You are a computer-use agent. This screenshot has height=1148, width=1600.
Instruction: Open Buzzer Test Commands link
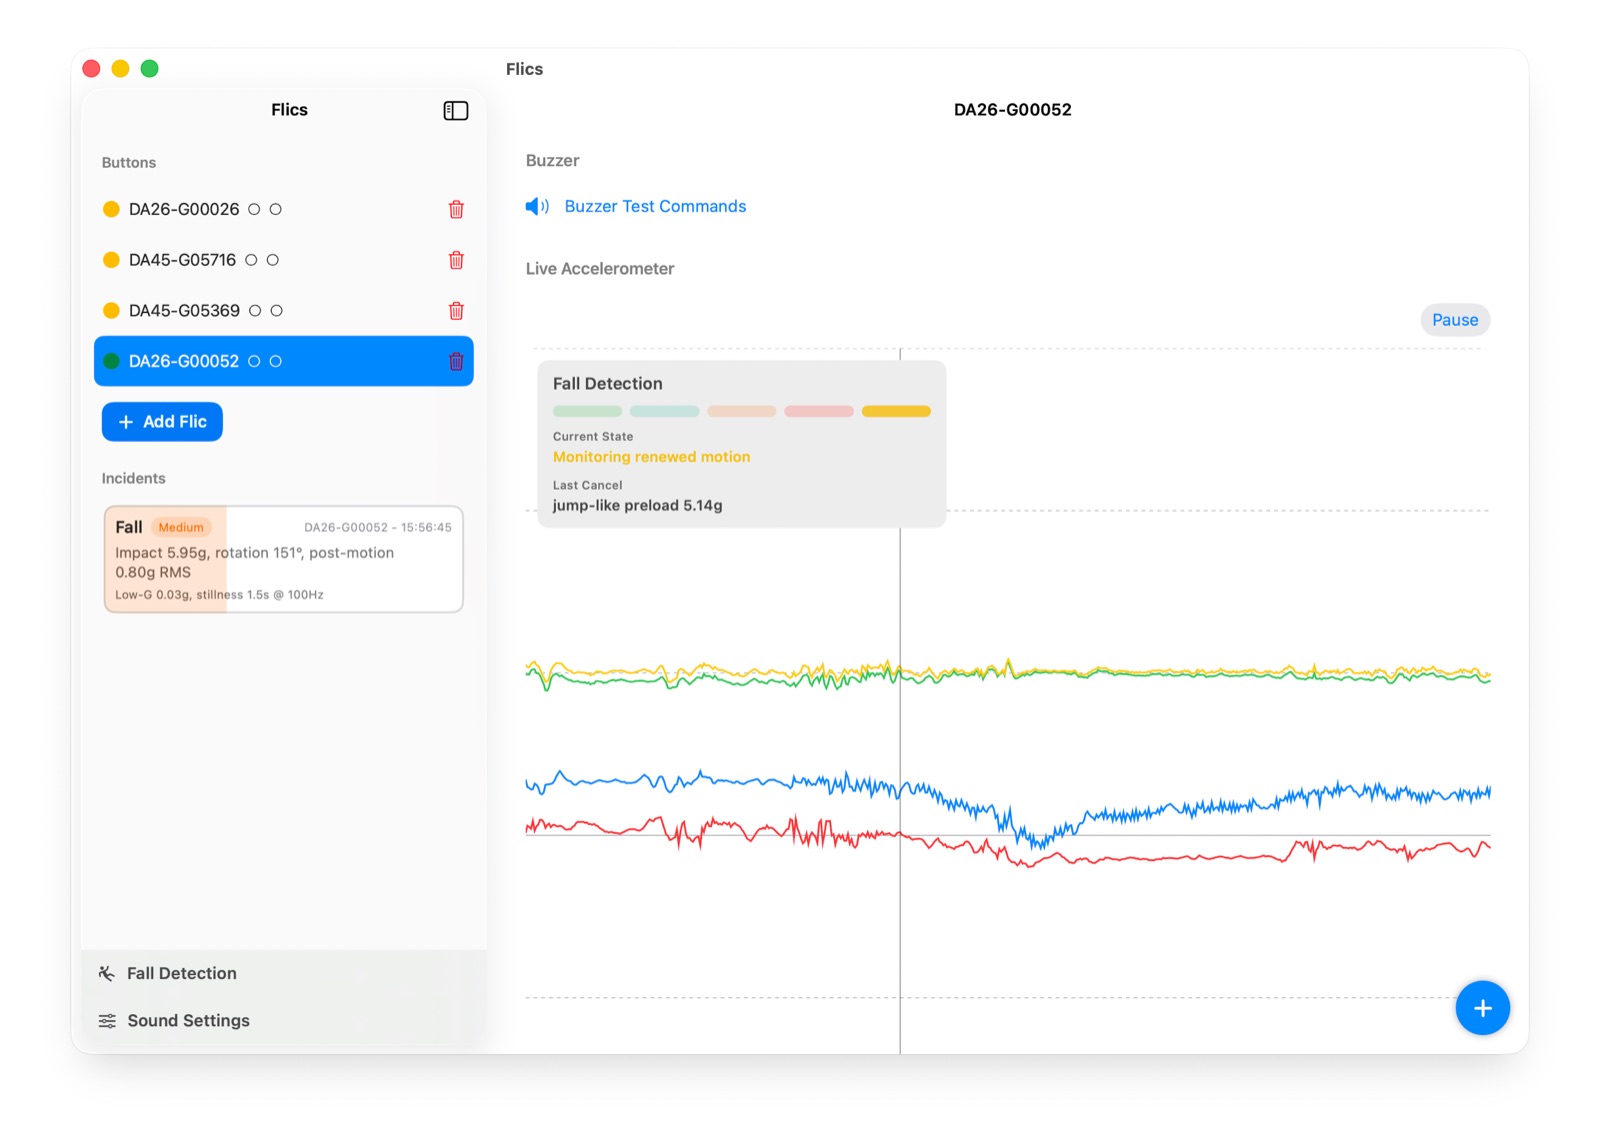coord(655,206)
